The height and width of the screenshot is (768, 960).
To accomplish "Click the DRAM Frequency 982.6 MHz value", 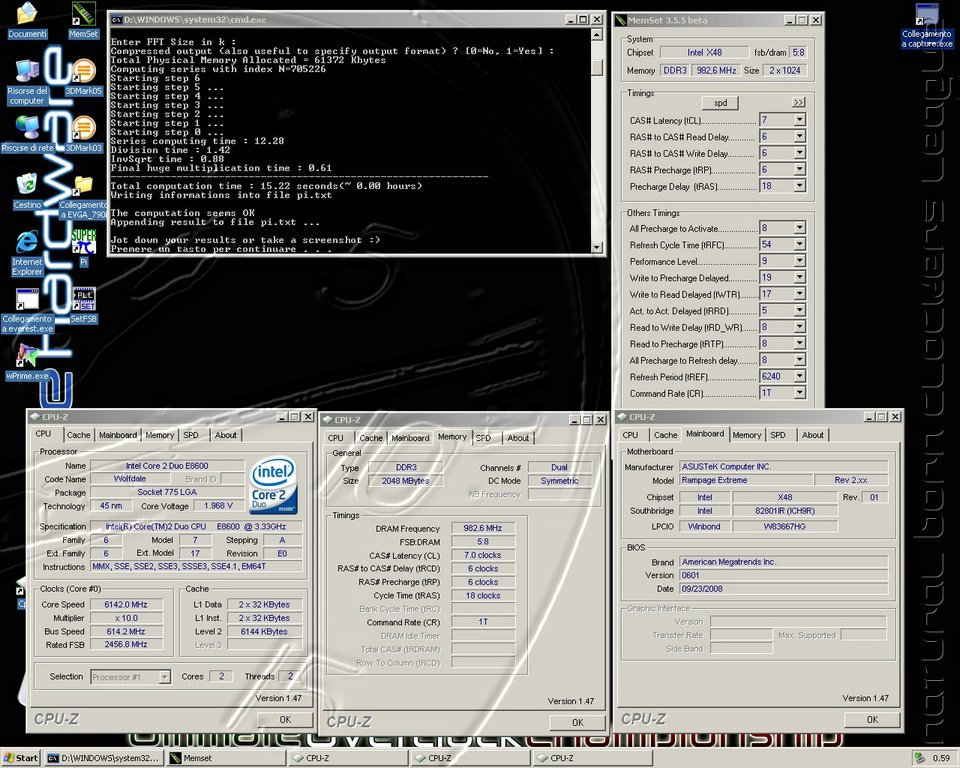I will pyautogui.click(x=482, y=528).
